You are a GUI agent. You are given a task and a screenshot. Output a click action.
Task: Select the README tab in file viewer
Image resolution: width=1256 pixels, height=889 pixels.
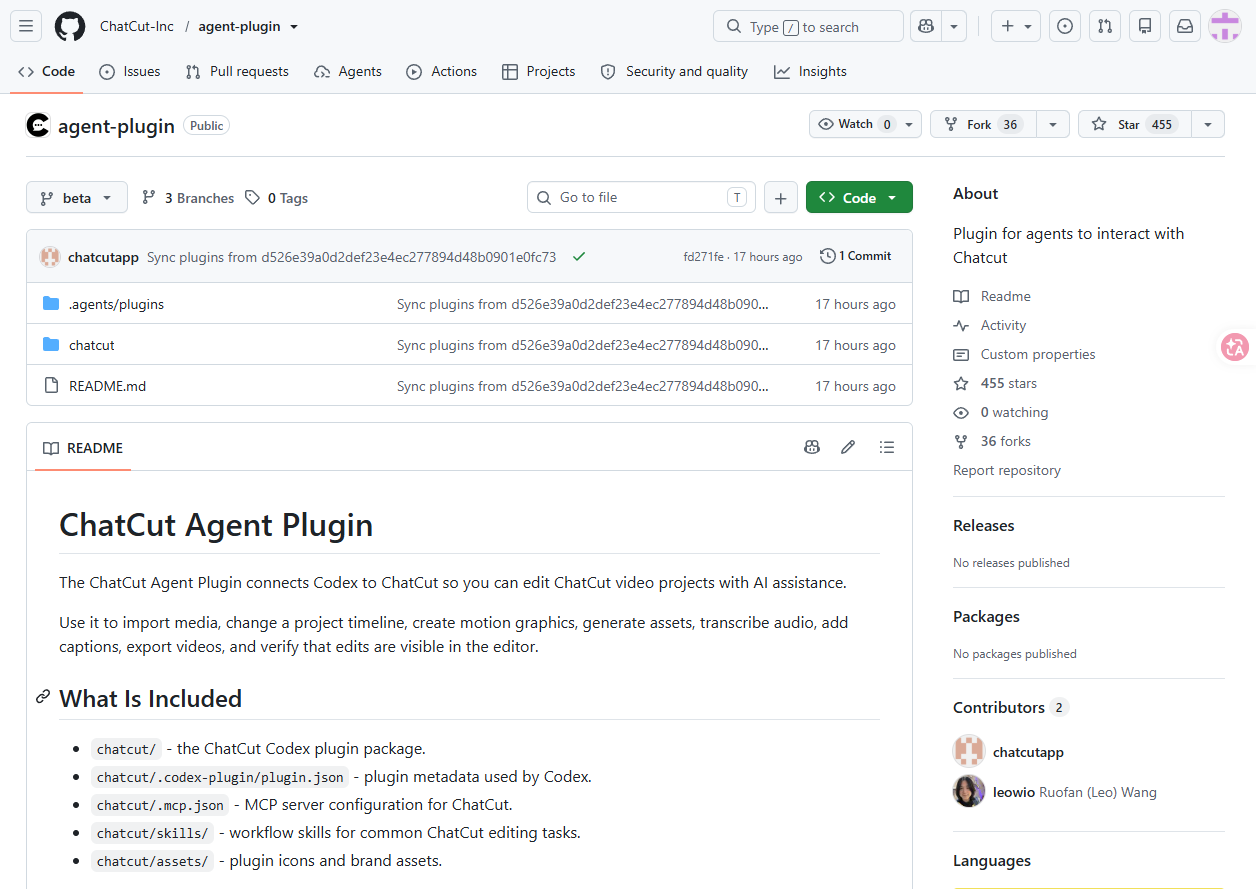coord(83,448)
